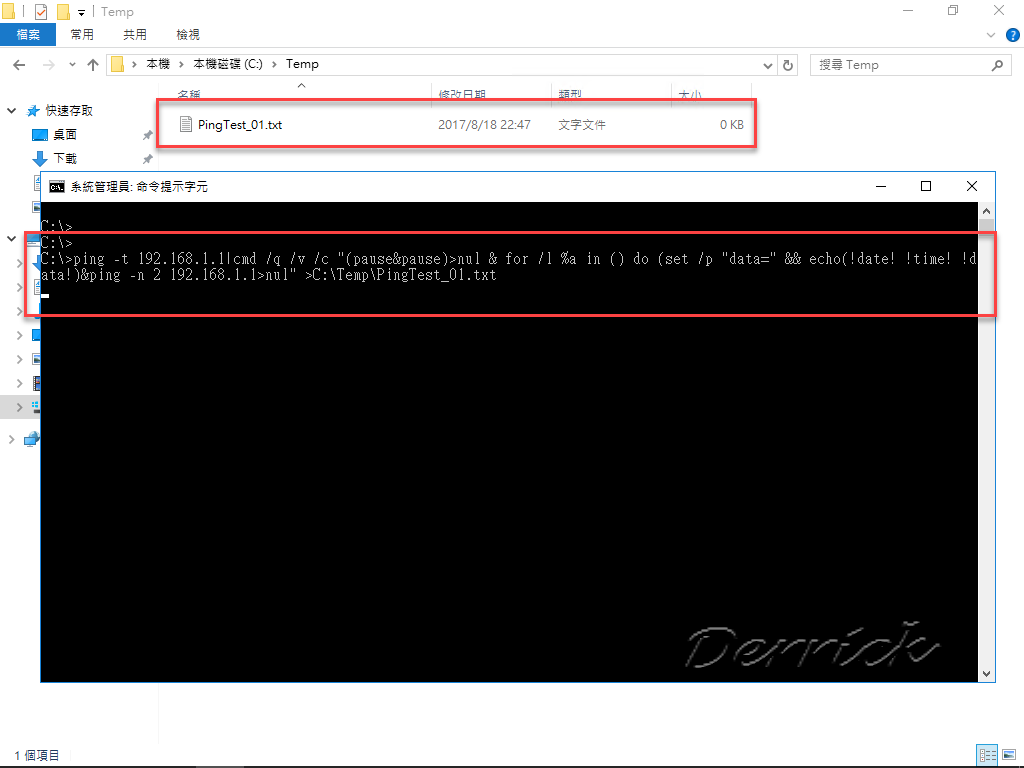Click the Back navigation arrow

click(x=18, y=64)
